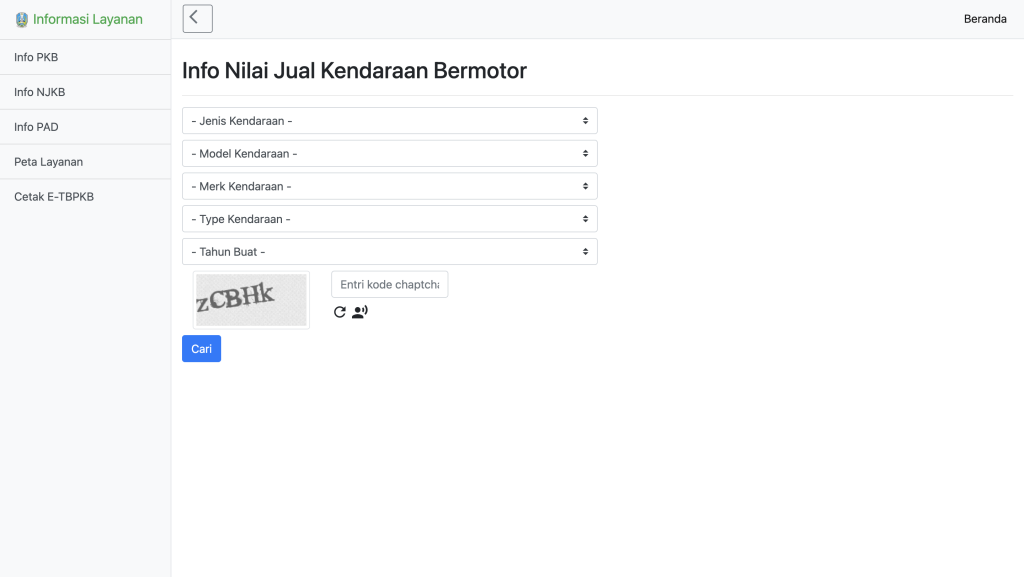The height and width of the screenshot is (577, 1024).
Task: Expand the Tahun Buat dropdown
Action: (x=389, y=252)
